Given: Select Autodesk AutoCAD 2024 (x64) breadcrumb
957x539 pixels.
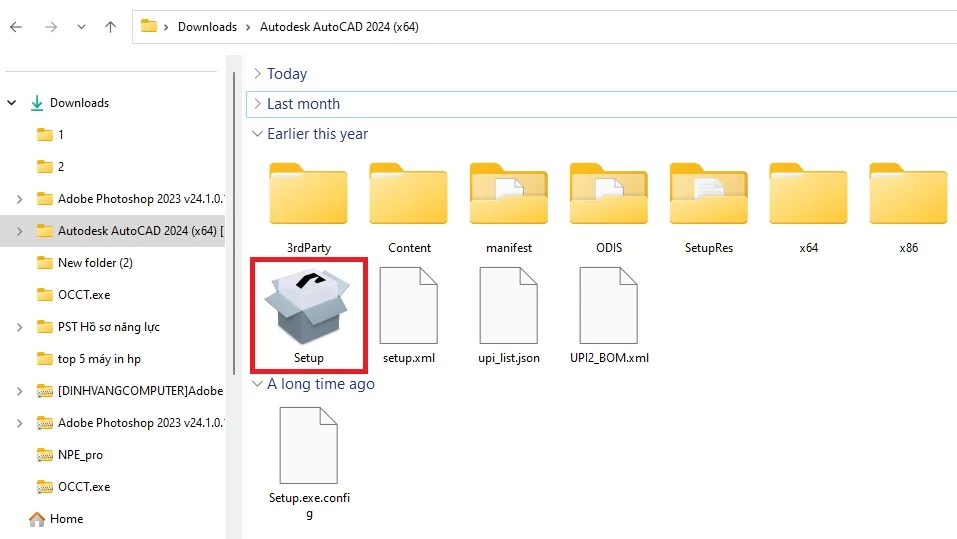Looking at the screenshot, I should [339, 27].
